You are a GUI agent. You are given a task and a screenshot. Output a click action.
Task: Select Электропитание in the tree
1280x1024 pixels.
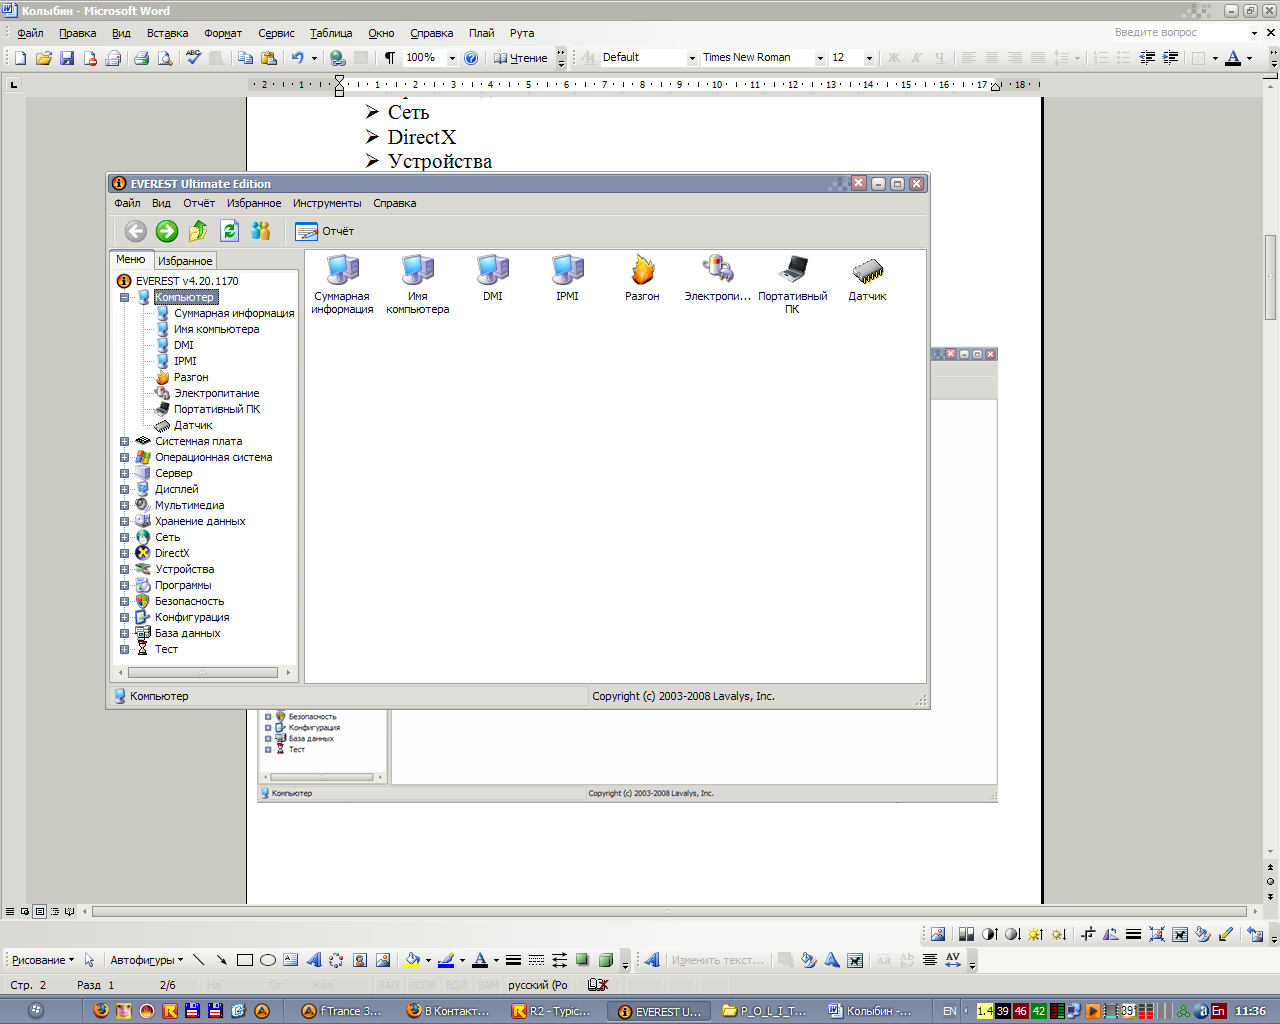[x=217, y=393]
